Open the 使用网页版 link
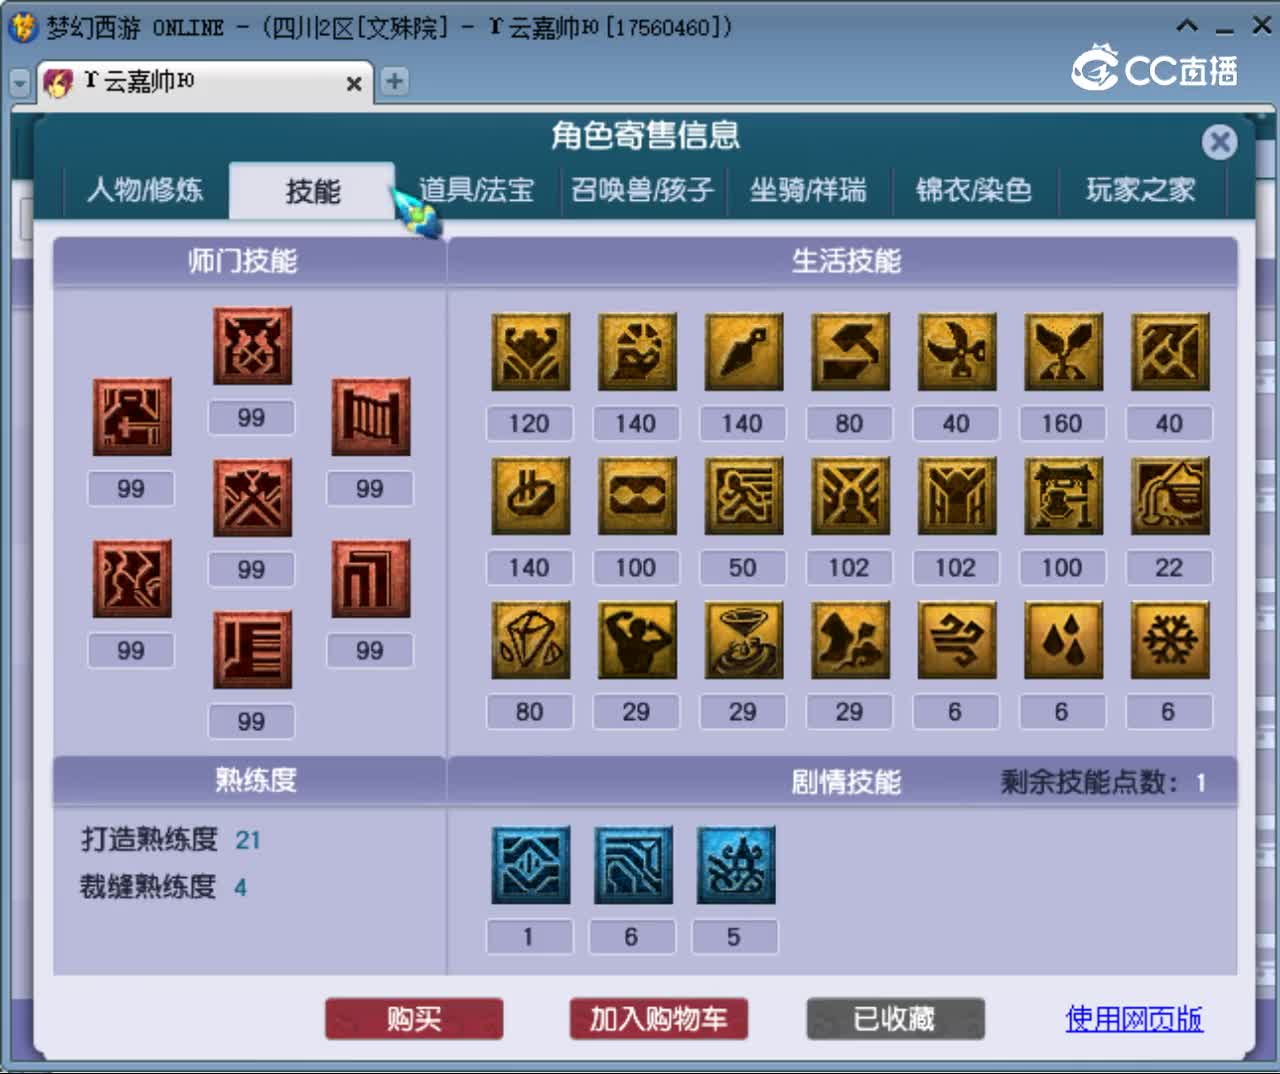The height and width of the screenshot is (1074, 1280). (1134, 1019)
